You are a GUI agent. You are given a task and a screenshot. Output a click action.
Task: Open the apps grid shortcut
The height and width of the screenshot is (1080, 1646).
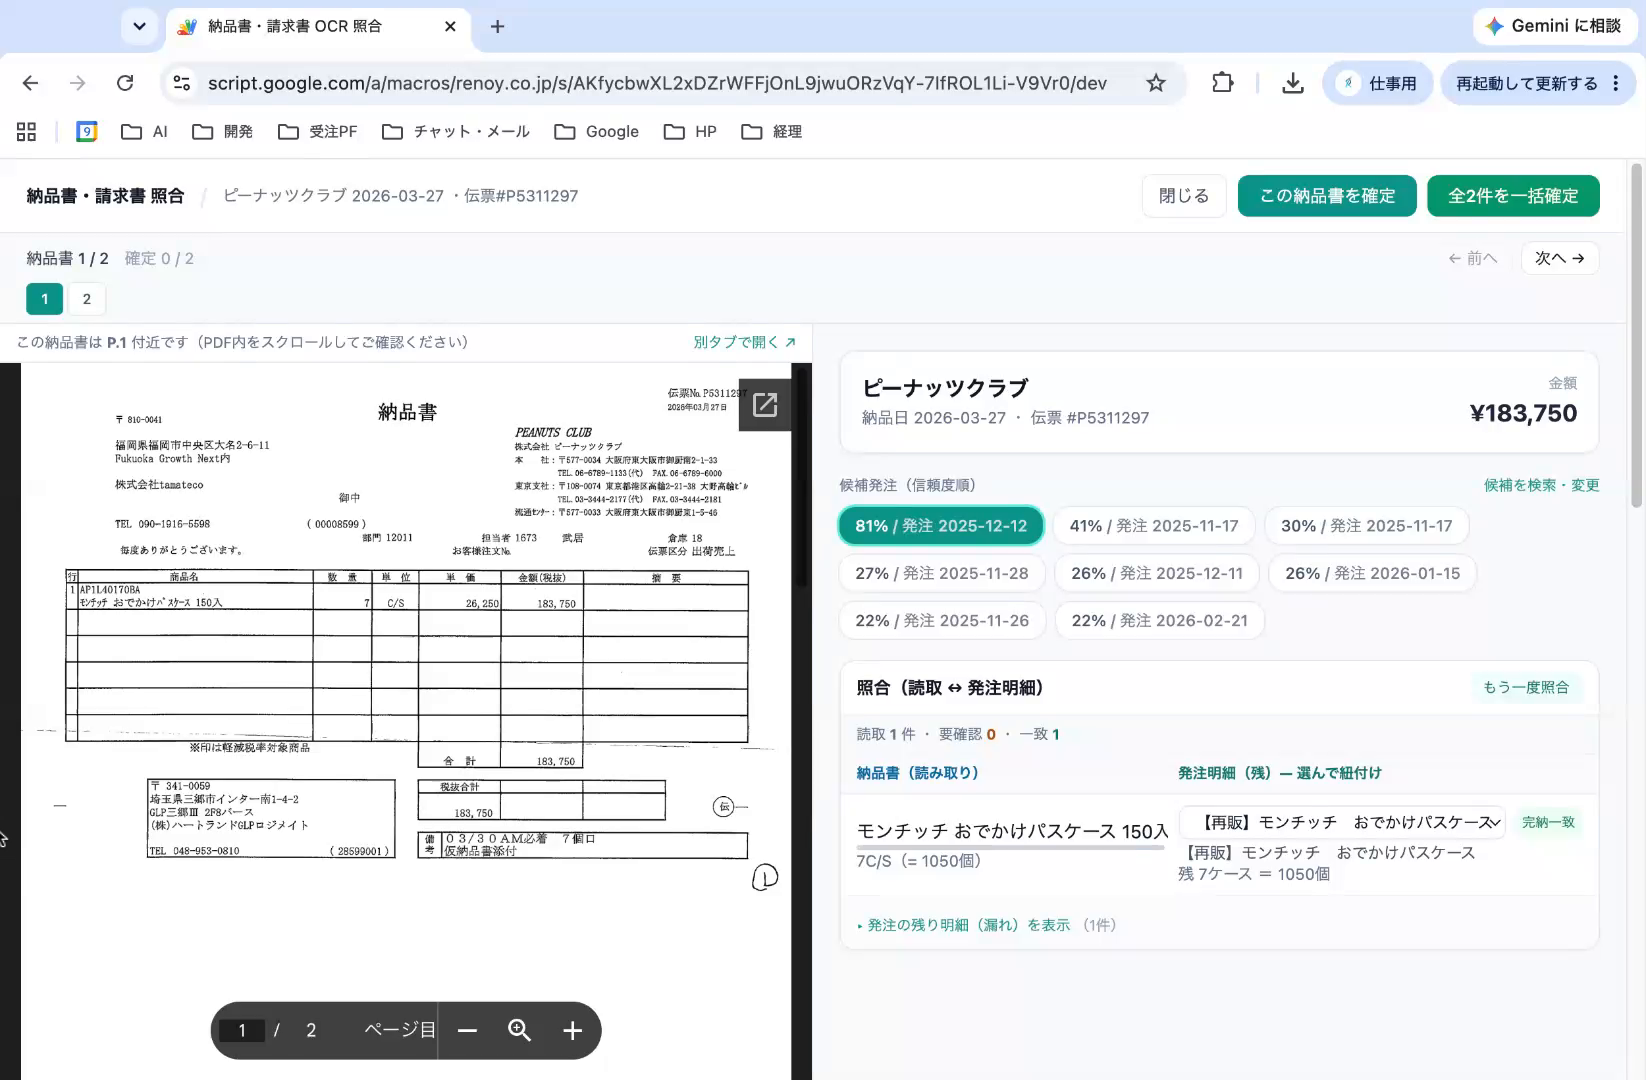[27, 131]
